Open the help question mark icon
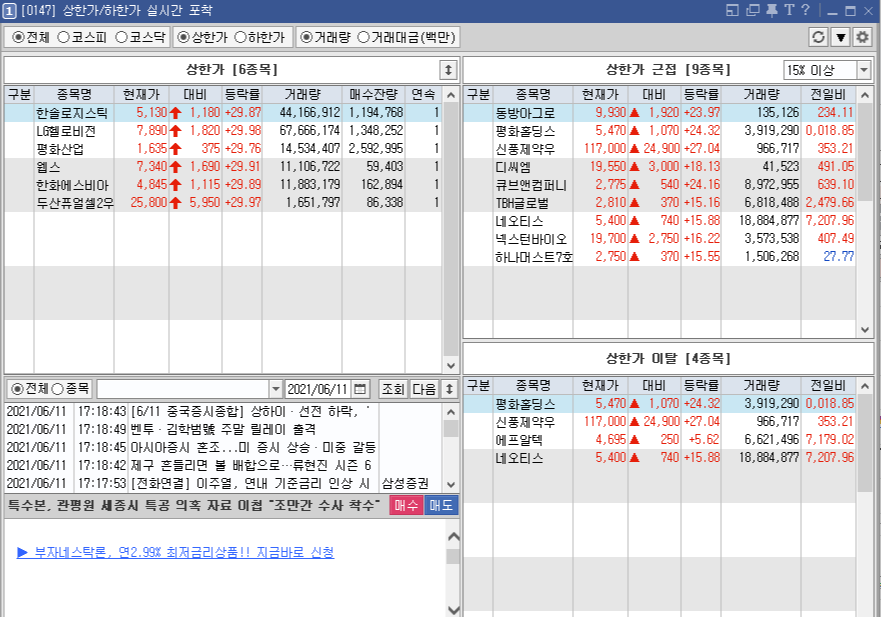Viewport: 881px width, 617px height. click(805, 10)
